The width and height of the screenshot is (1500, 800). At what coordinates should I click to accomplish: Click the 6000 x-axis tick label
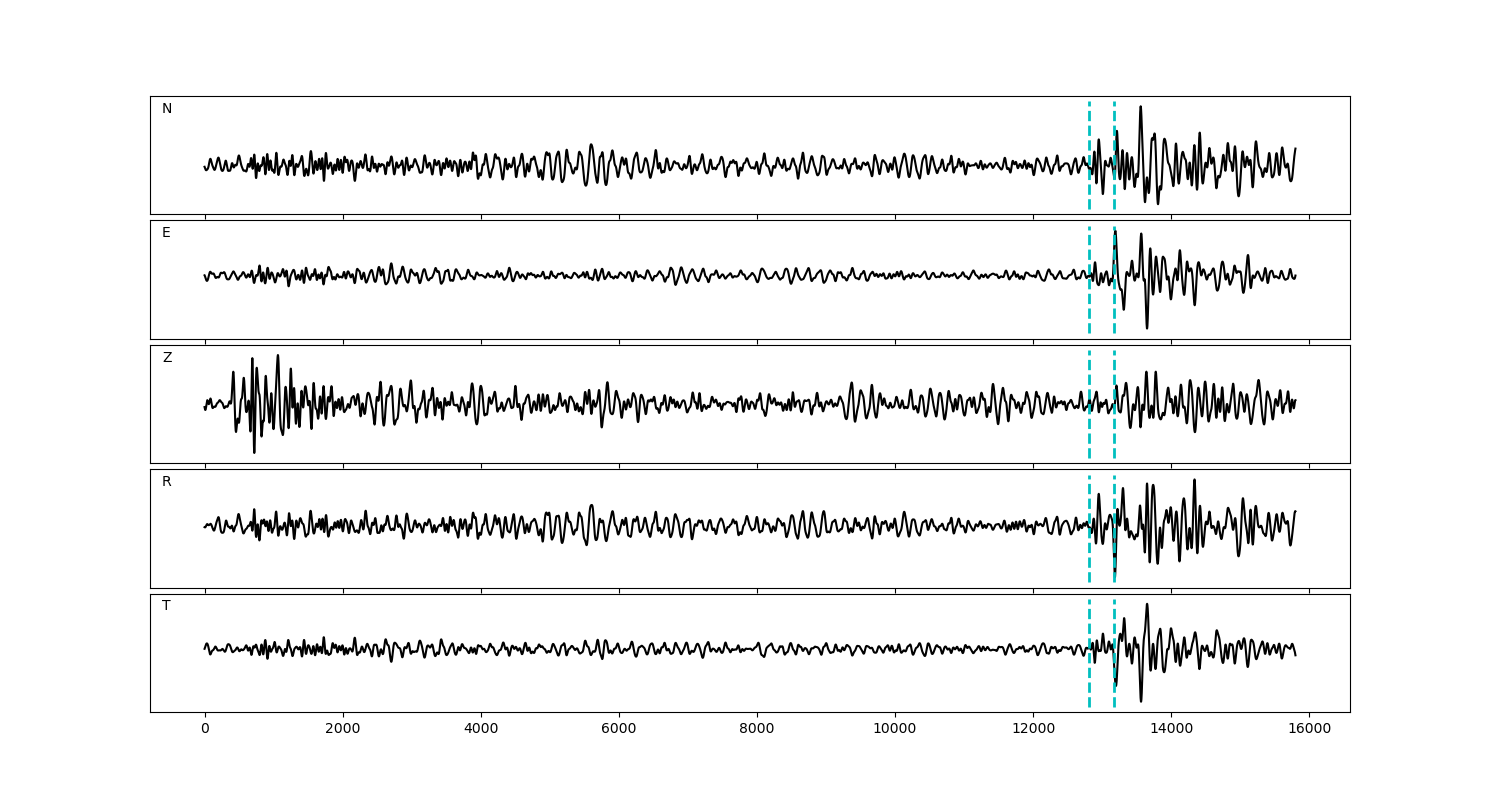pos(619,730)
